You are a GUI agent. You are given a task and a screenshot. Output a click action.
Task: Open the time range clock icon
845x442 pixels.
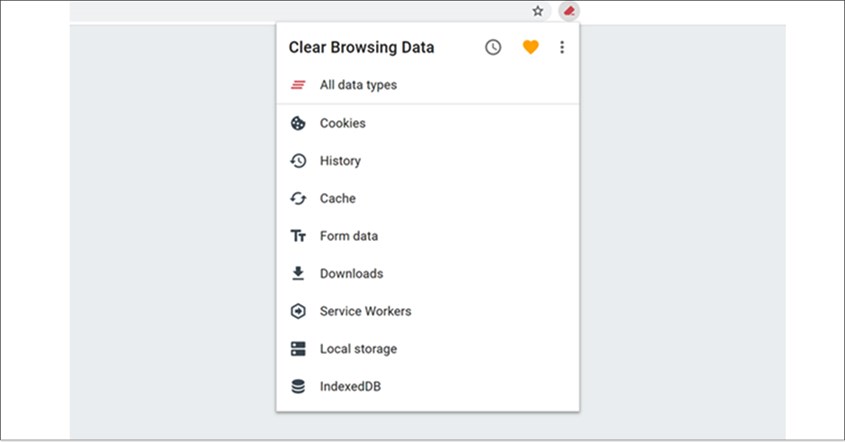(493, 47)
